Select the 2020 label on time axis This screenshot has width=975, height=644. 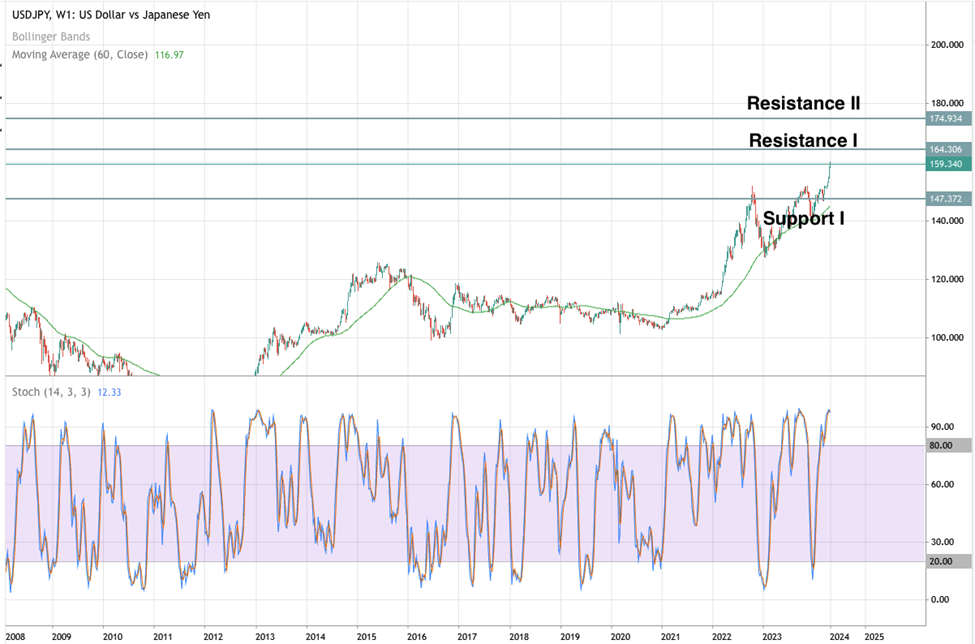620,635
